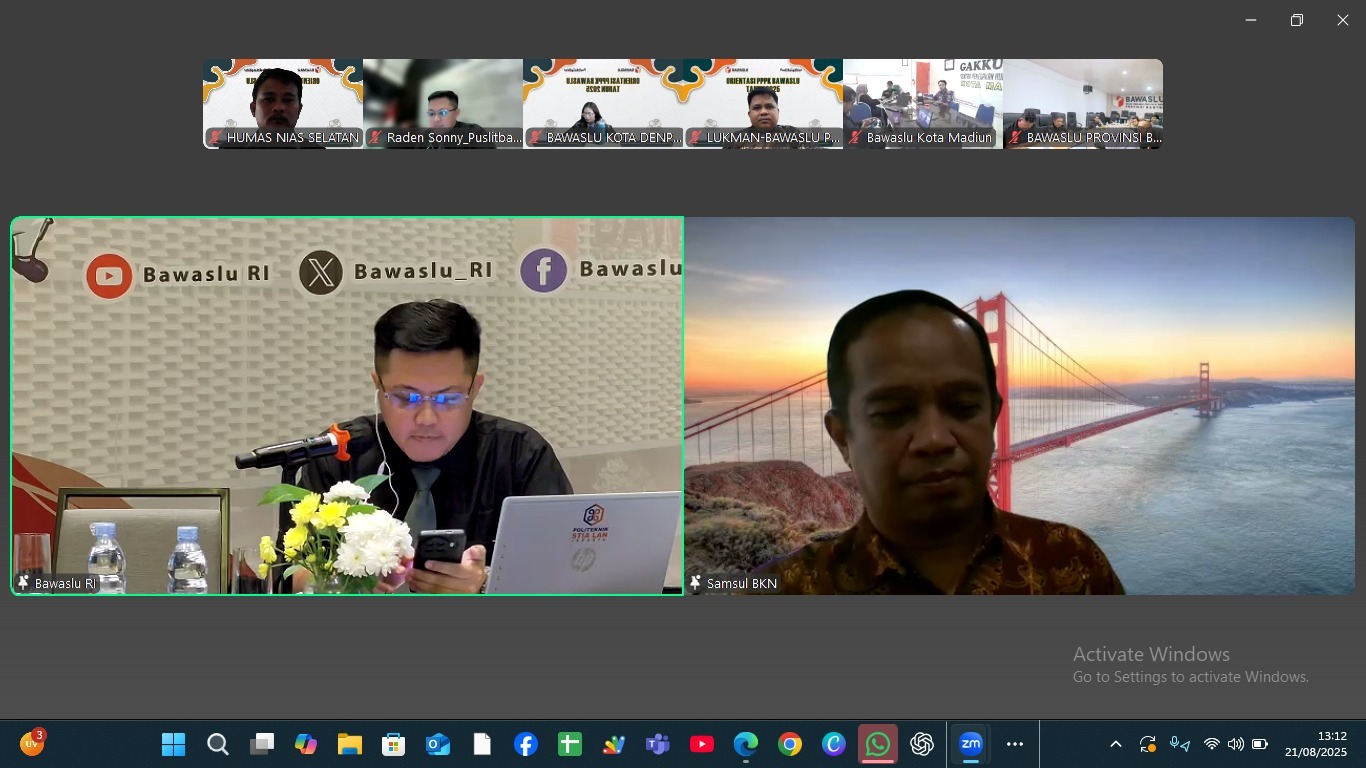This screenshot has width=1366, height=768.
Task: Launch ChatGPT from the taskbar
Action: click(921, 744)
